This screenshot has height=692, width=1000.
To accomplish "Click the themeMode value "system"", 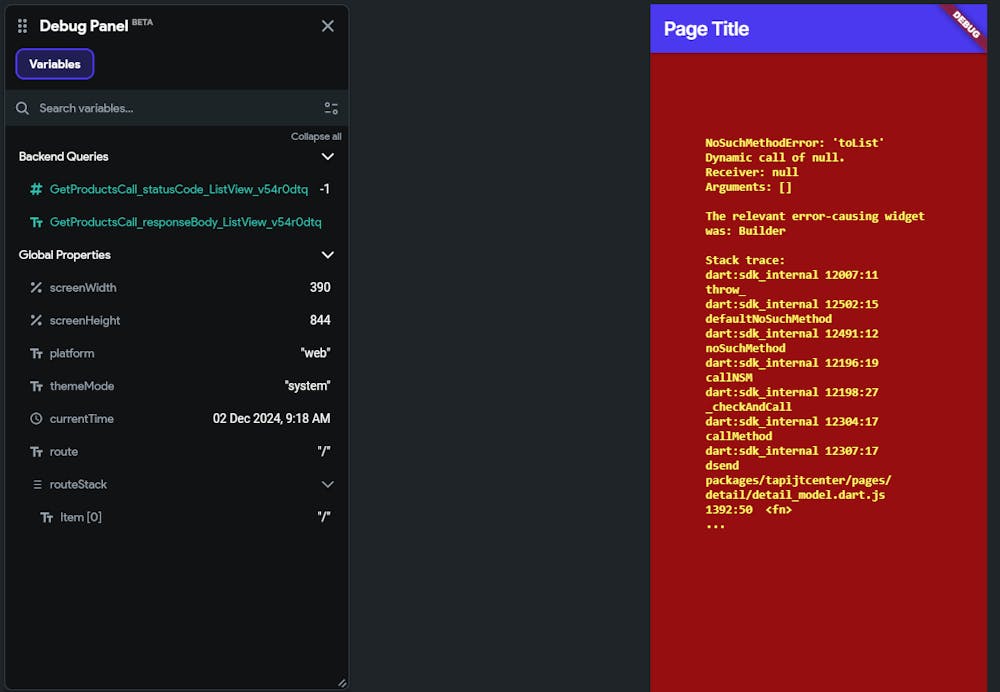I will (307, 386).
